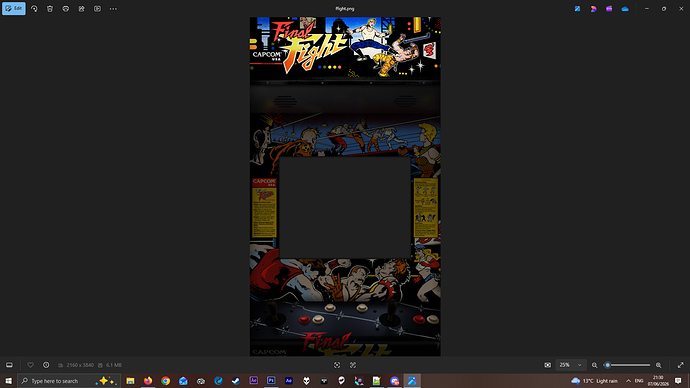The width and height of the screenshot is (690, 388).
Task: Open the Windows Start menu
Action: pos(8,381)
